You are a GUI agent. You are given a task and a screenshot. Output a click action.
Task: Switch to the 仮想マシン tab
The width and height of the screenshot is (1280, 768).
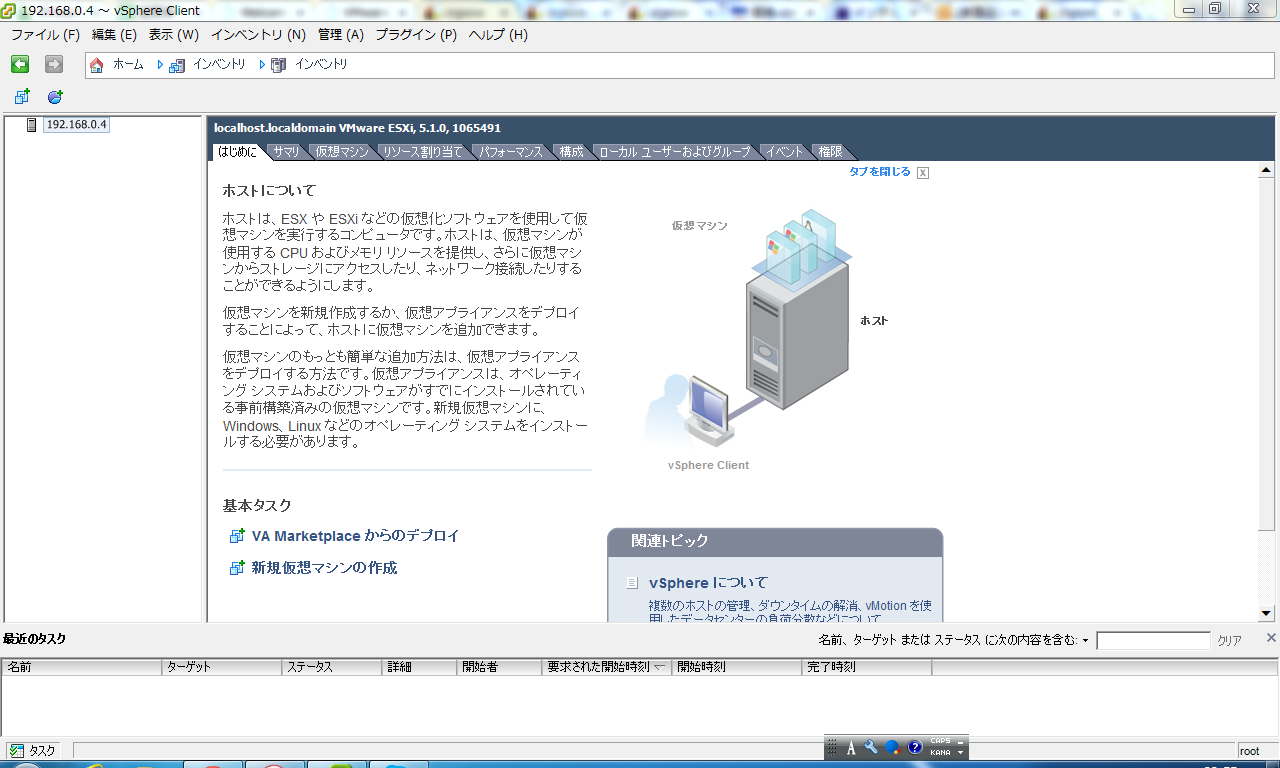click(x=342, y=152)
